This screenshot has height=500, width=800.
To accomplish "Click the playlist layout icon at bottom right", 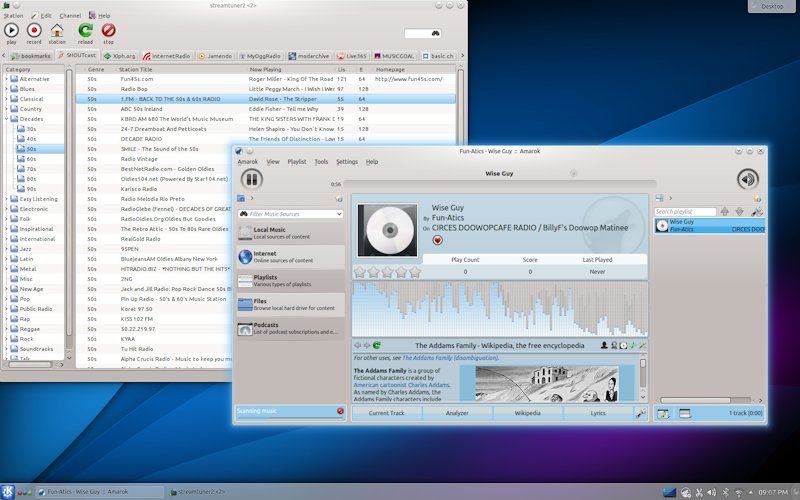I will pyautogui.click(x=685, y=413).
